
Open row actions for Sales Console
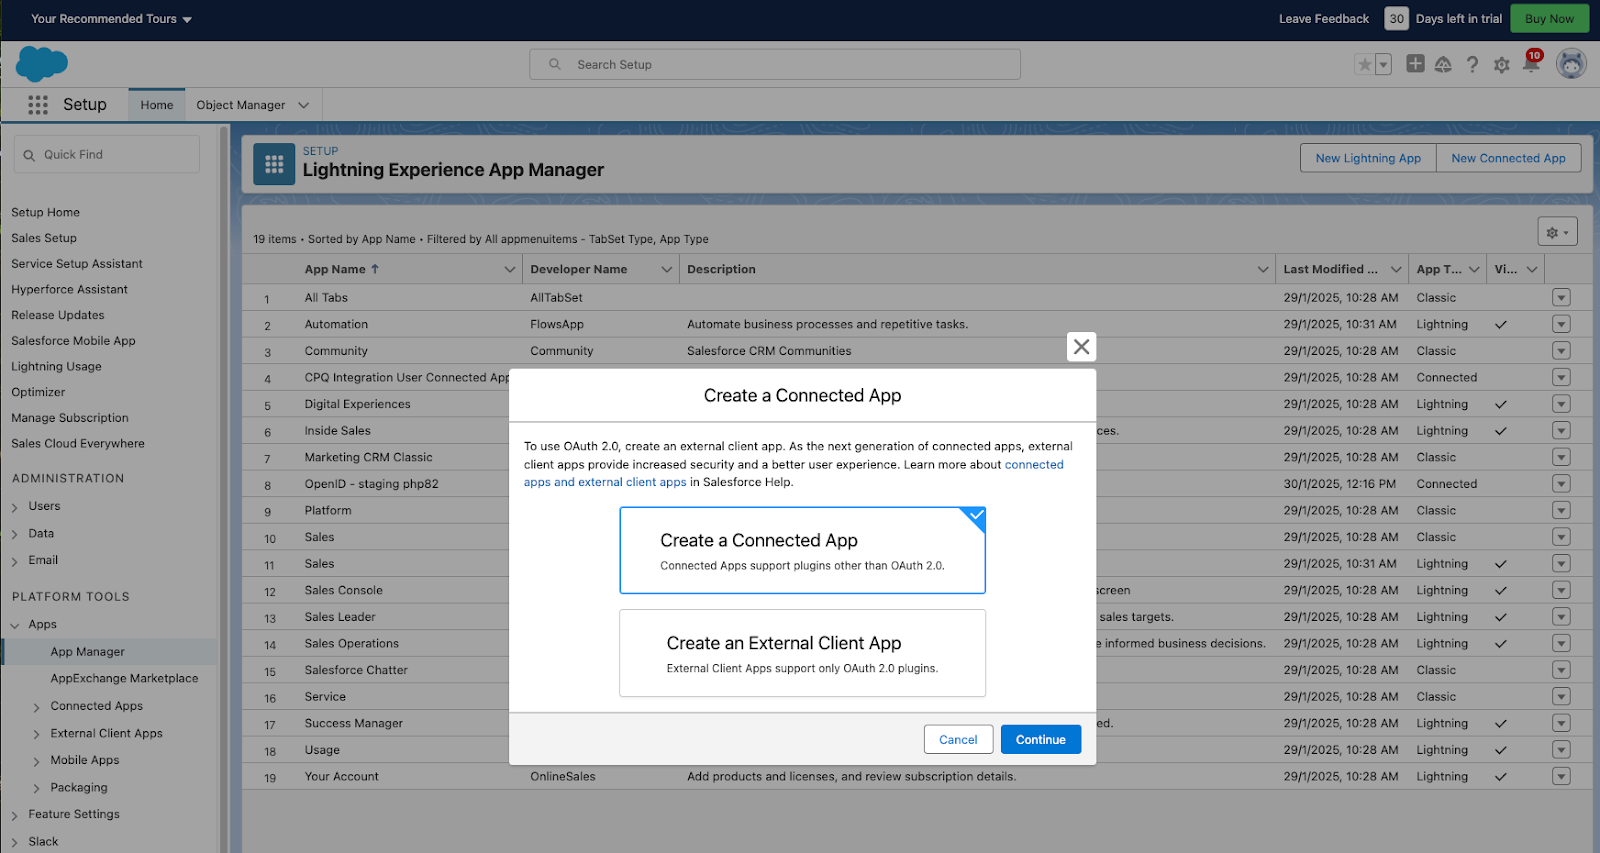[x=1561, y=590]
